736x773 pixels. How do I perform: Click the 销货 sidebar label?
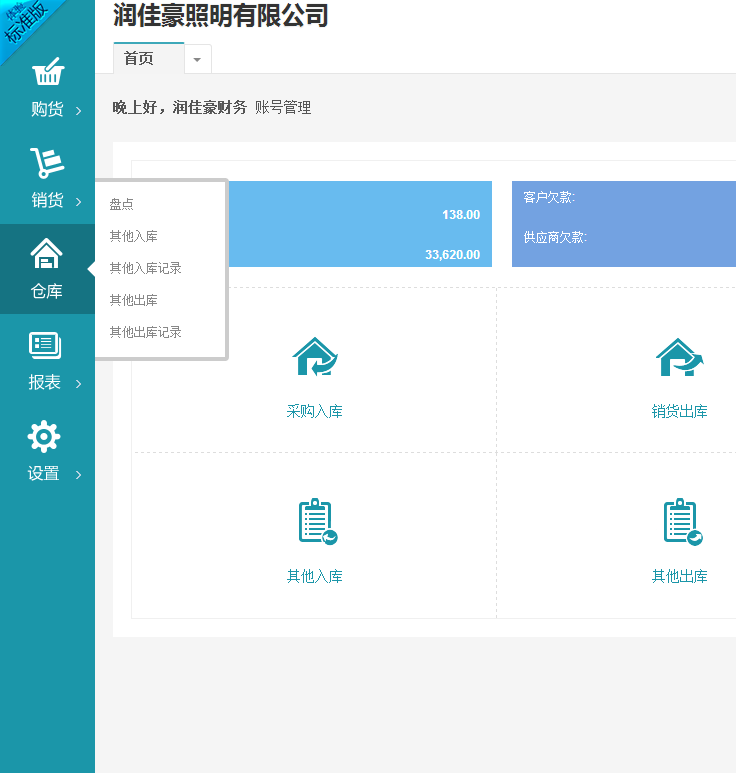(x=47, y=200)
